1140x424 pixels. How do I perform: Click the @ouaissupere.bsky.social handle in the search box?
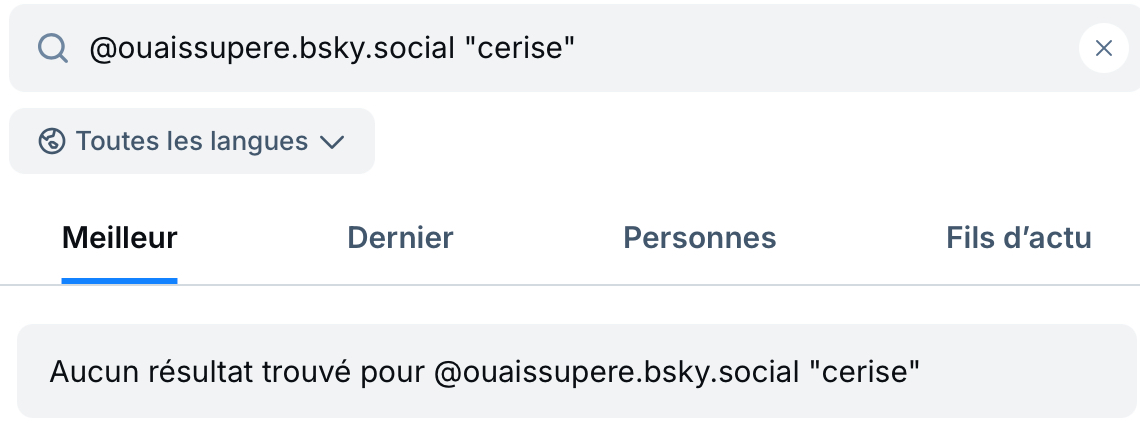coord(270,48)
